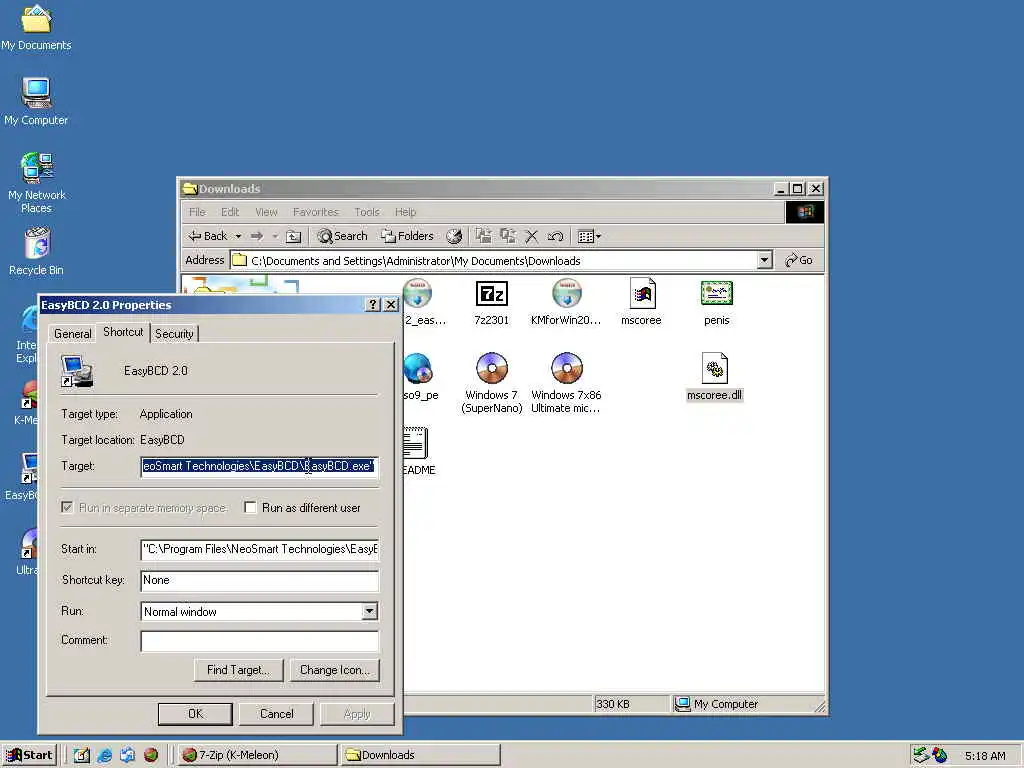This screenshot has height=768, width=1024.
Task: Click Show Desktop in Quick Launch
Action: point(82,755)
